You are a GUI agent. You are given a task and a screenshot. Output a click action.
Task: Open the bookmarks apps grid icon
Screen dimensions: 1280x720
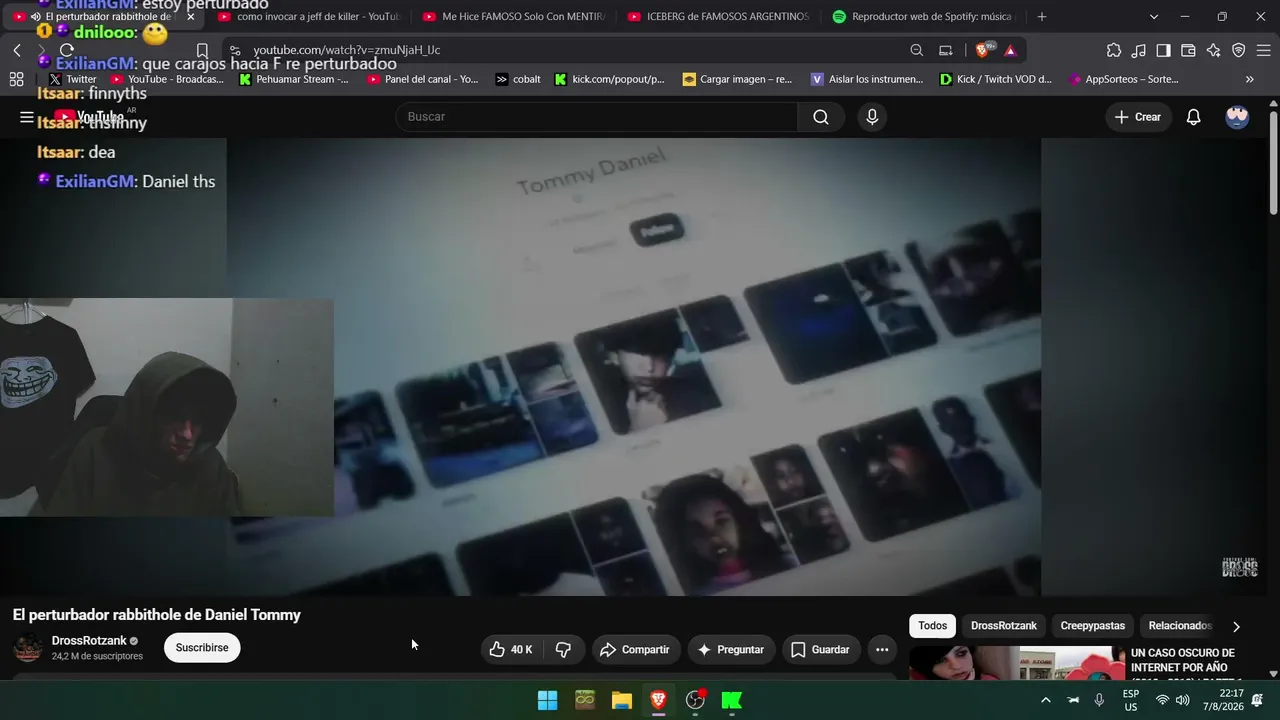16,79
